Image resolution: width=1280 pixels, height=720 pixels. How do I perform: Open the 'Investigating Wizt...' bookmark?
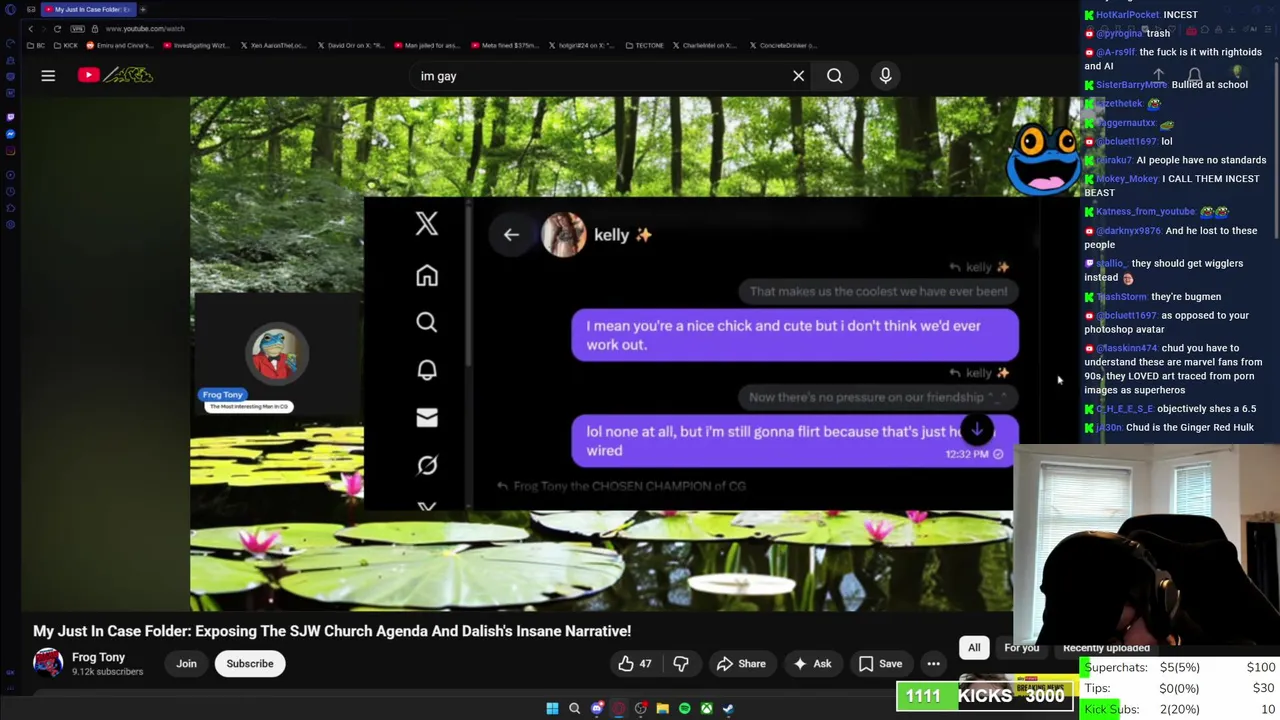click(x=195, y=45)
